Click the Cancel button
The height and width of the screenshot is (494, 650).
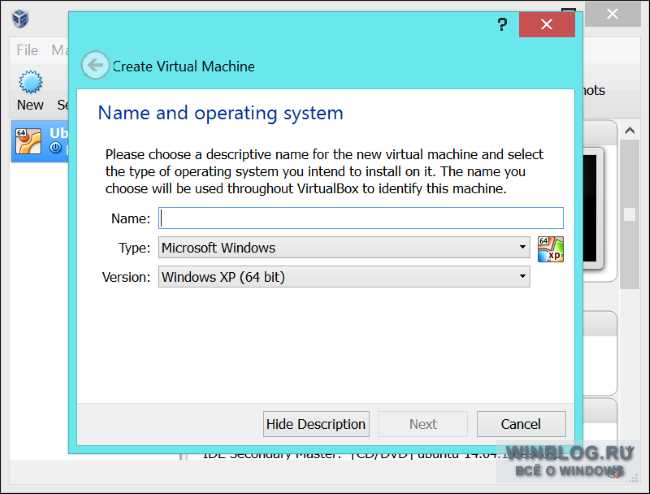[521, 424]
